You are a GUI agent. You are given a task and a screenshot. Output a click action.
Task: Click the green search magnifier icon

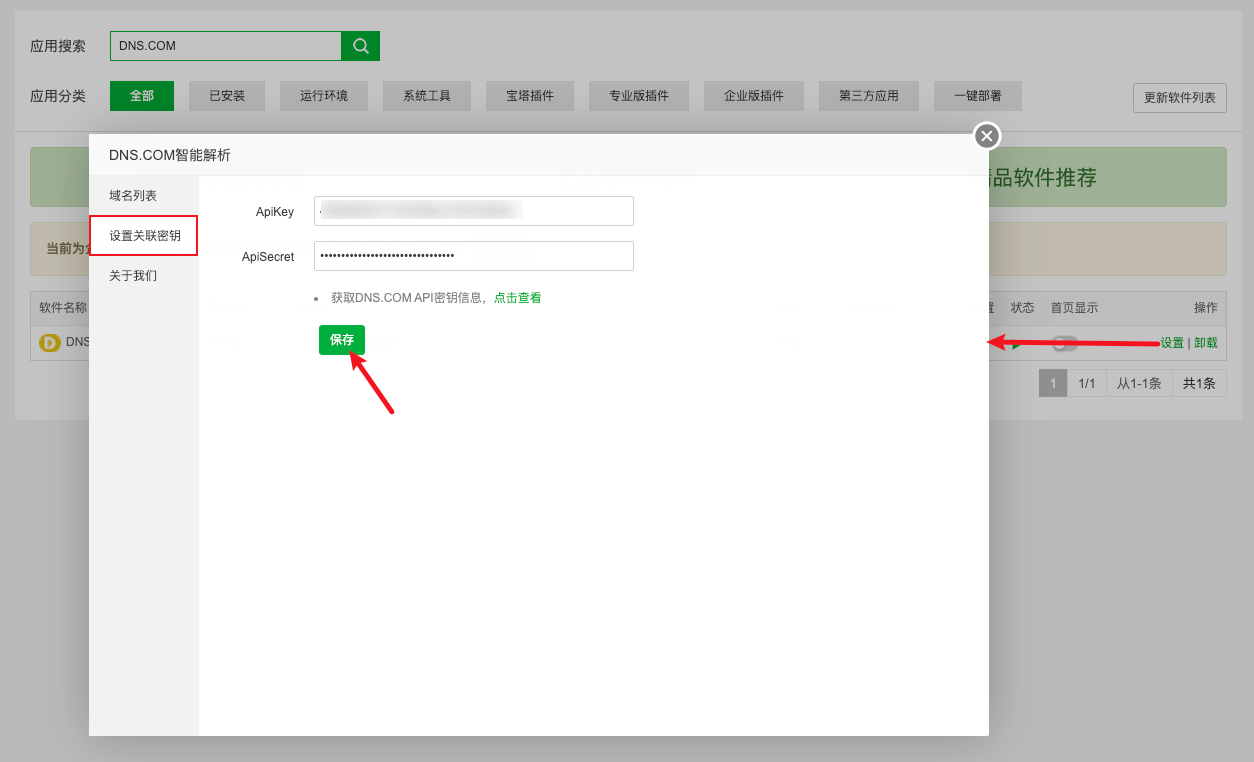pos(361,46)
